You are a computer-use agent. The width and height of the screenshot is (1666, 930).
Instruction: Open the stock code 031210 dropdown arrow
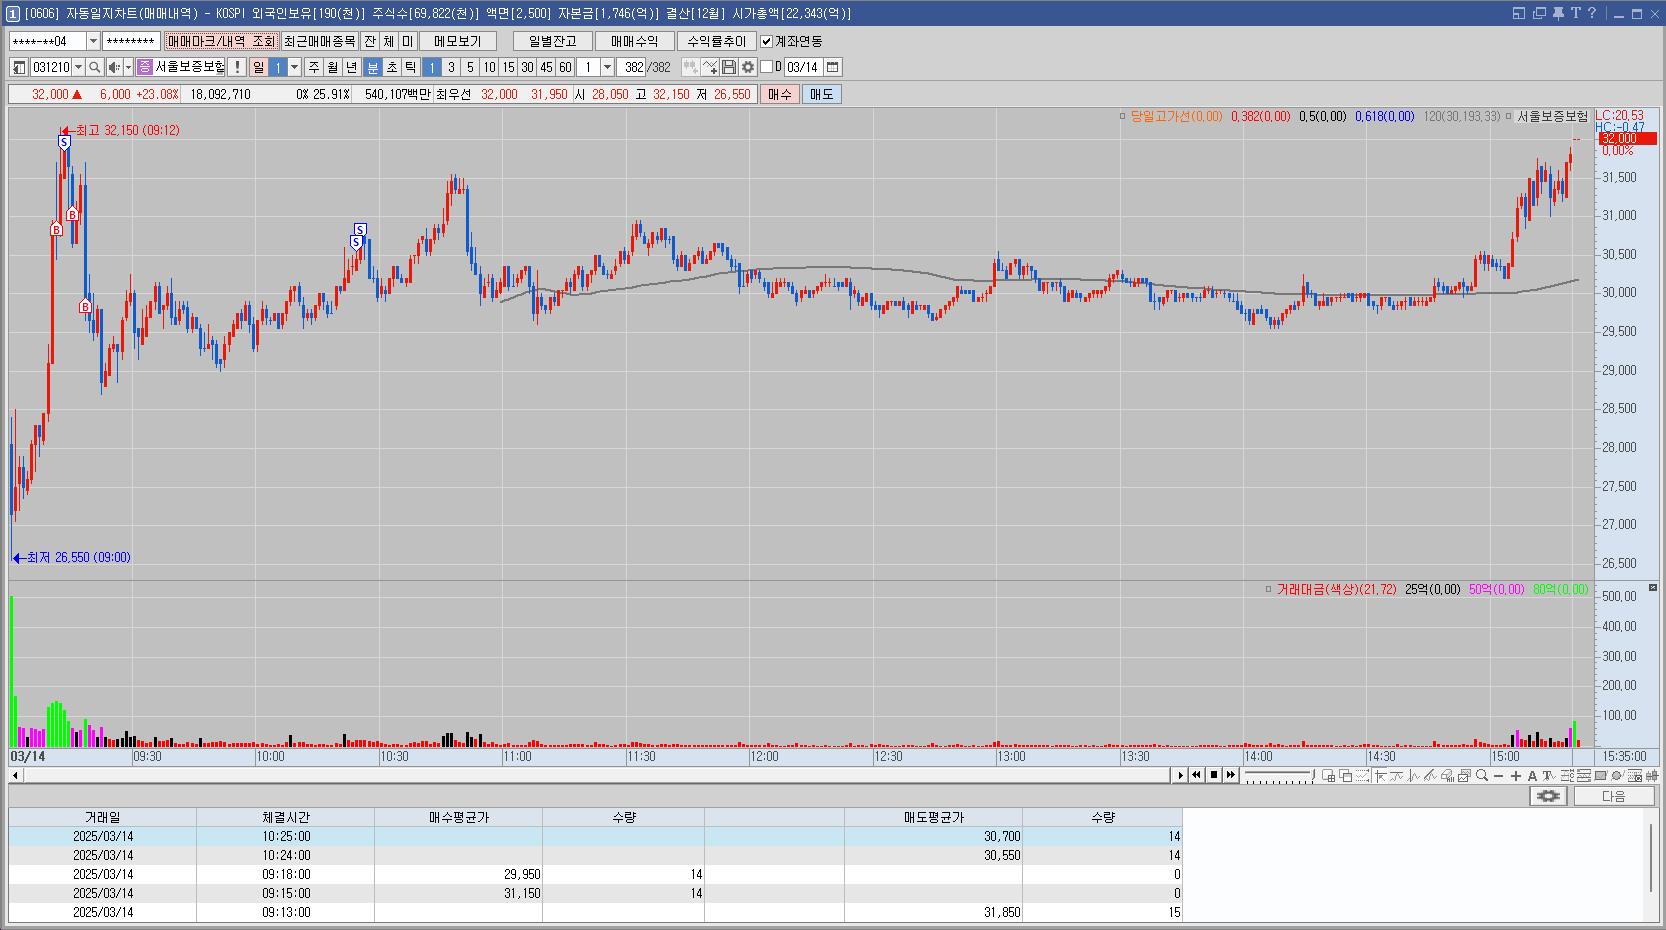click(78, 67)
